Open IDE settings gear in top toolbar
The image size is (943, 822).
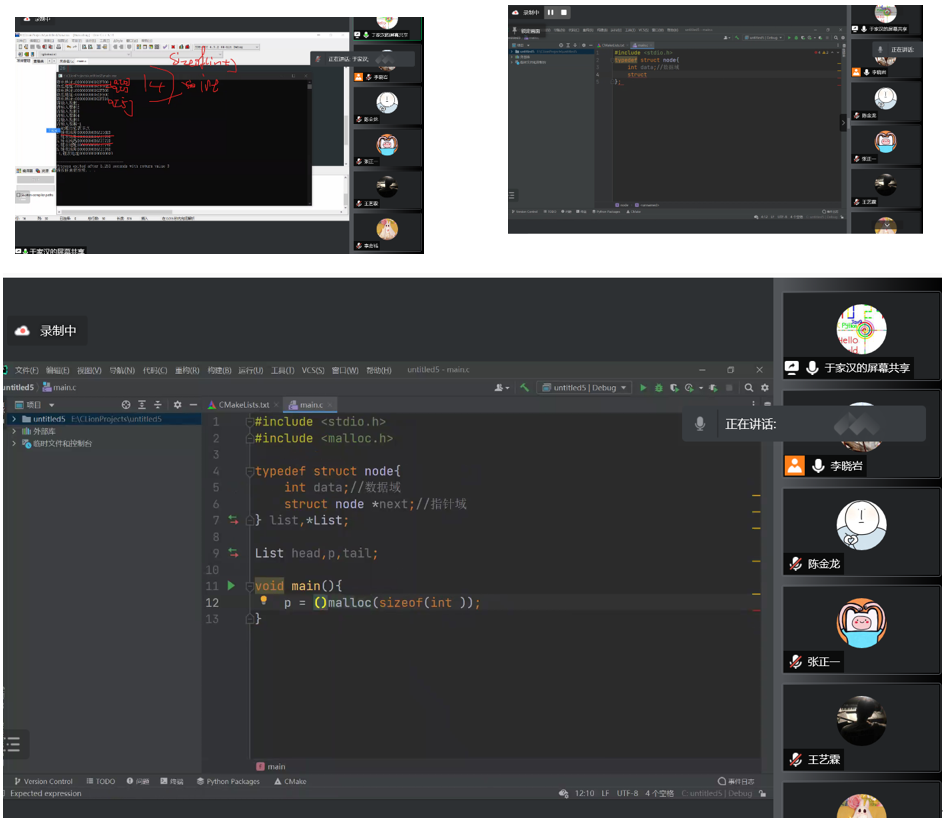tap(765, 388)
